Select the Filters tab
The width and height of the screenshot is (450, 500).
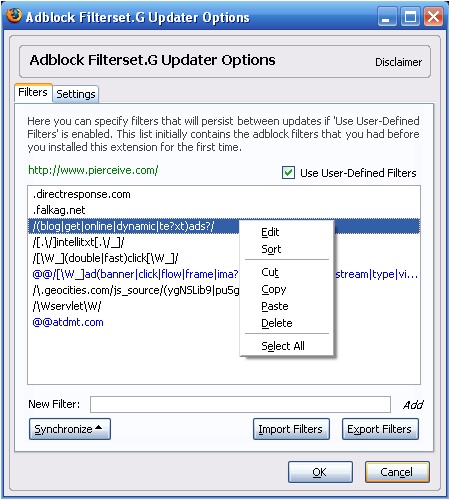click(33, 92)
